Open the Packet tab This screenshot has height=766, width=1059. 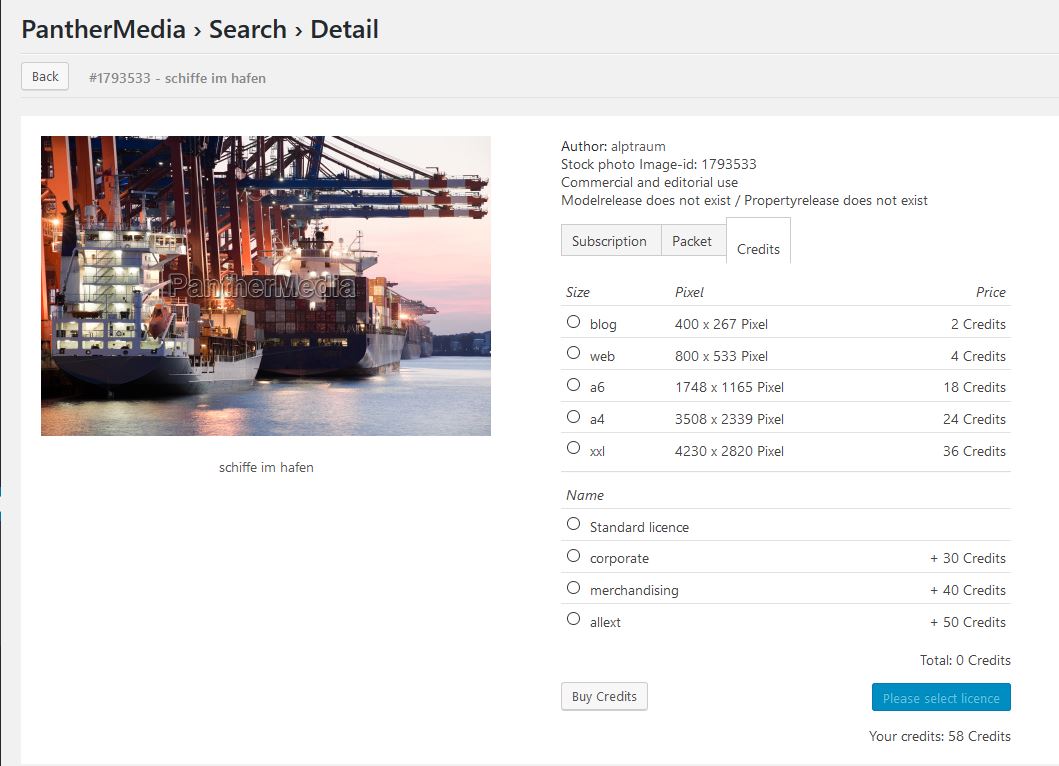692,241
